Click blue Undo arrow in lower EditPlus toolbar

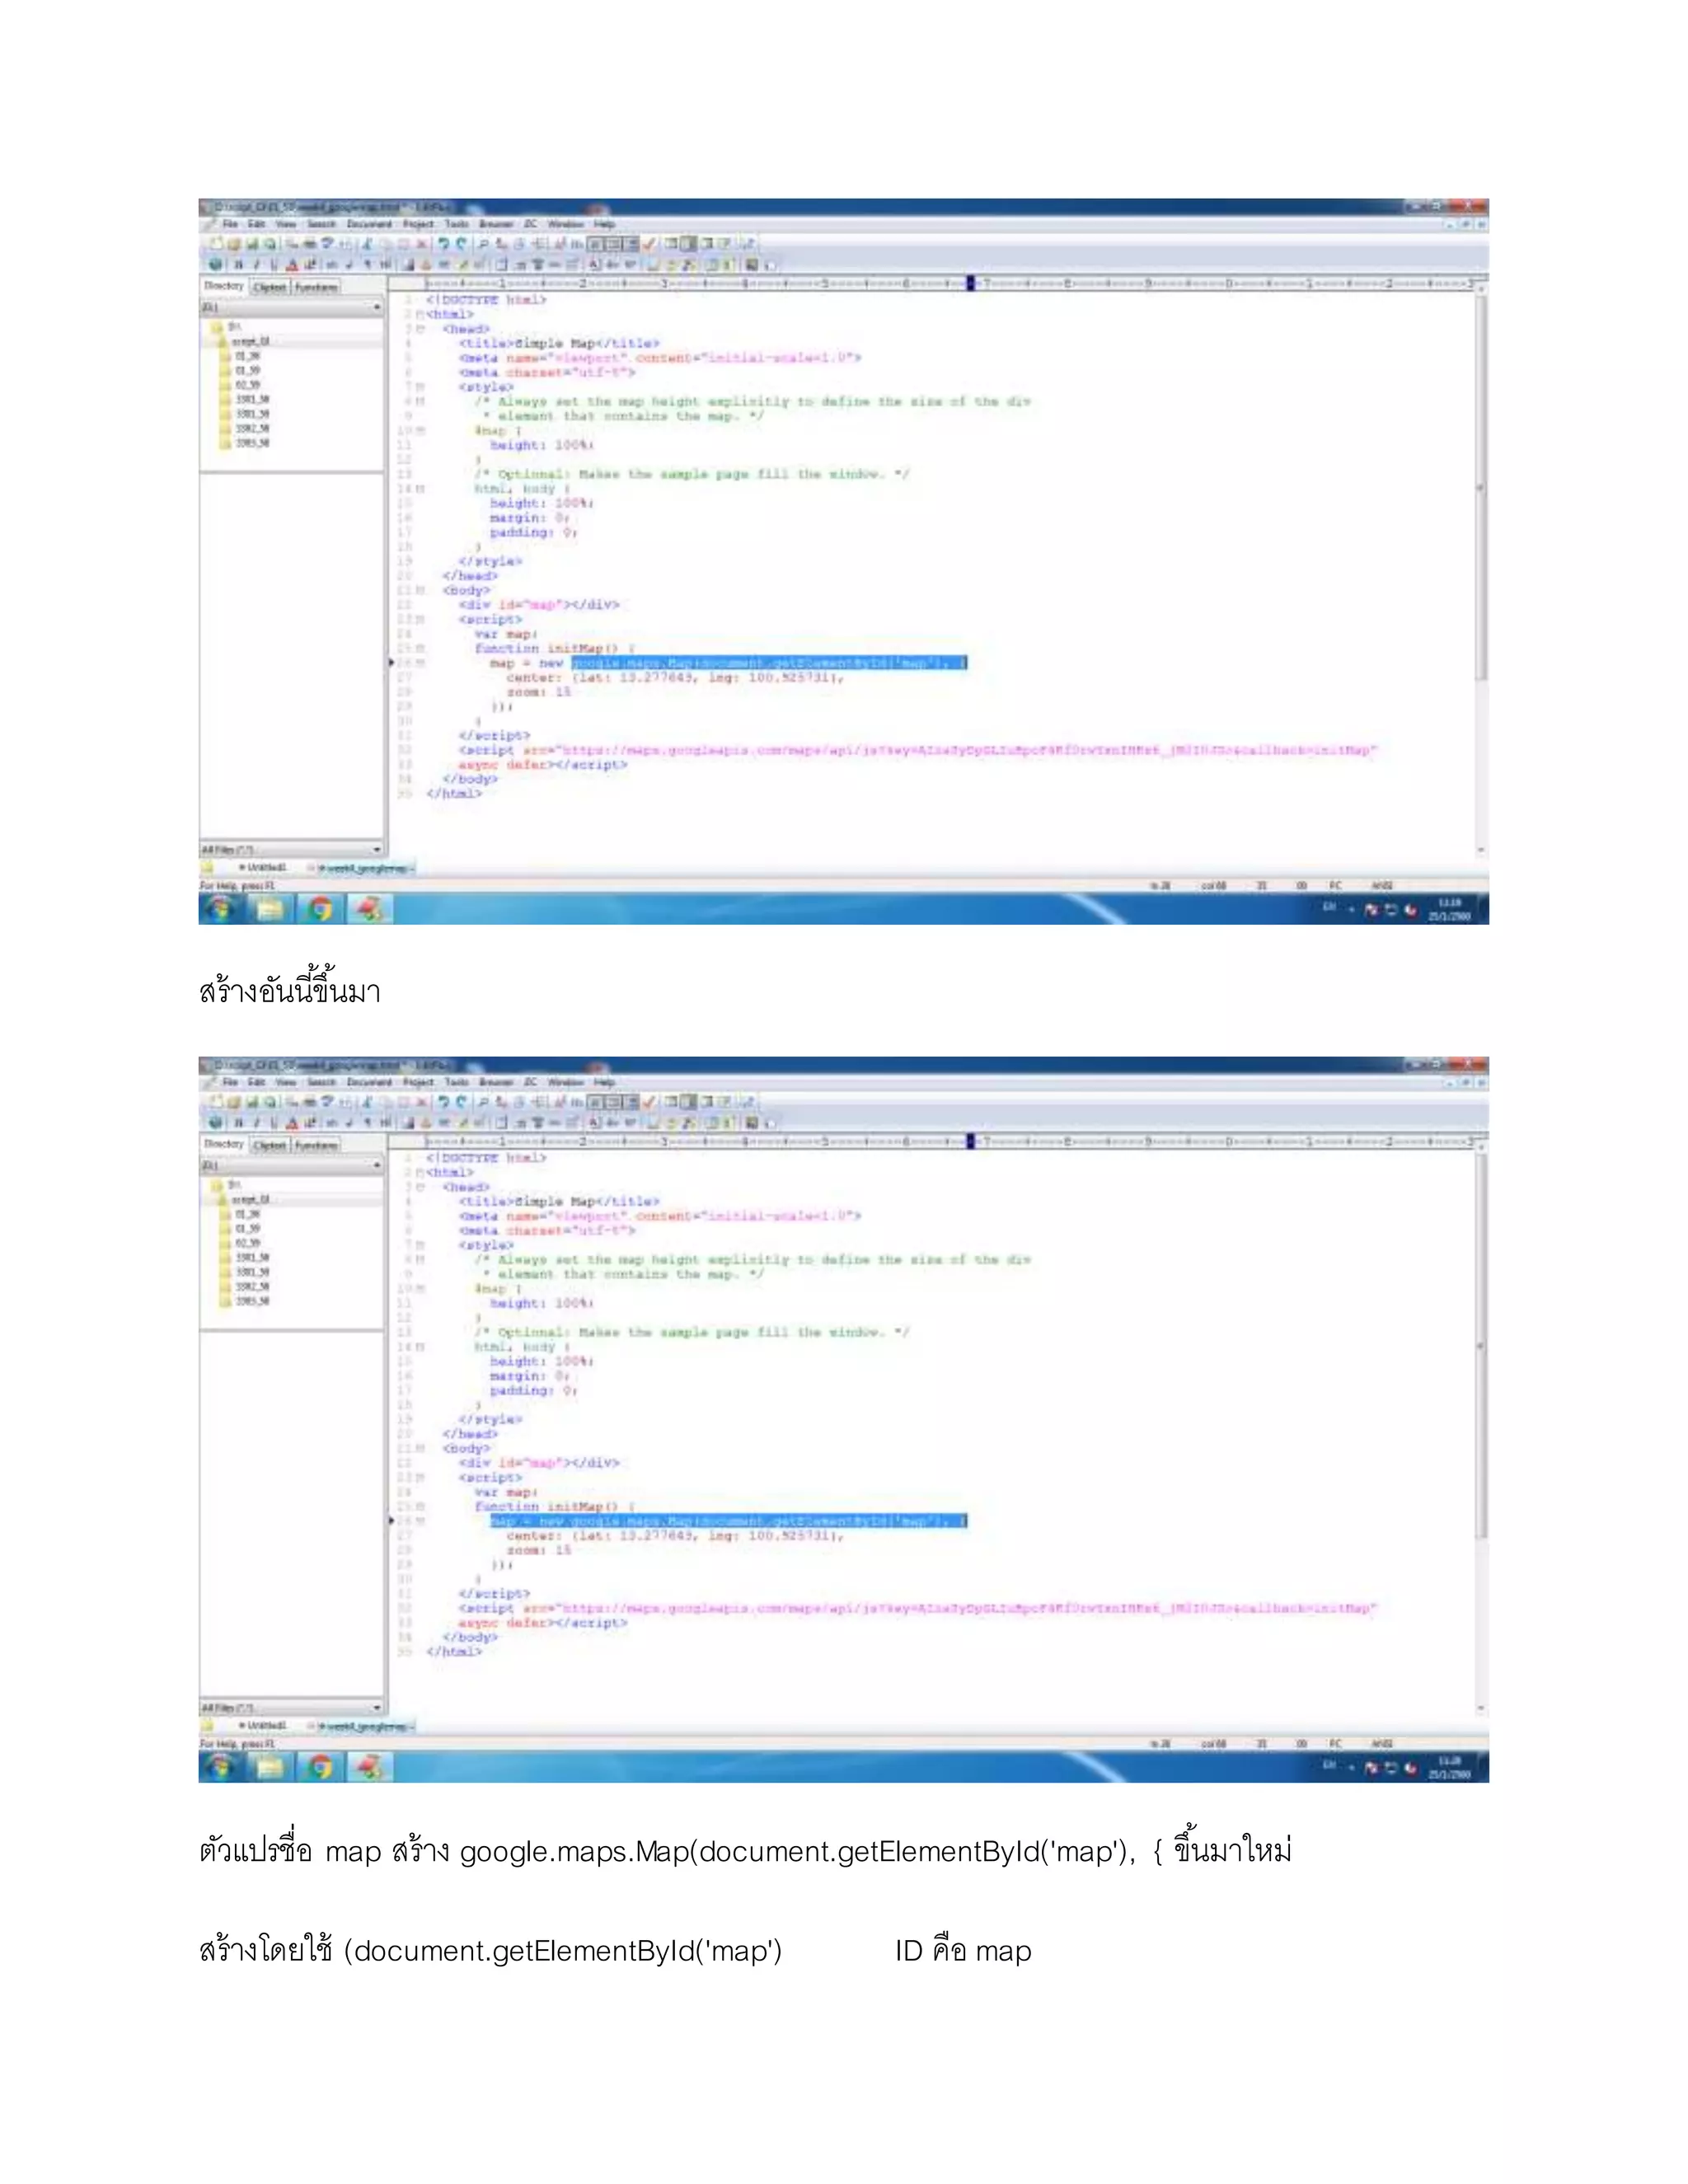coord(444,1102)
